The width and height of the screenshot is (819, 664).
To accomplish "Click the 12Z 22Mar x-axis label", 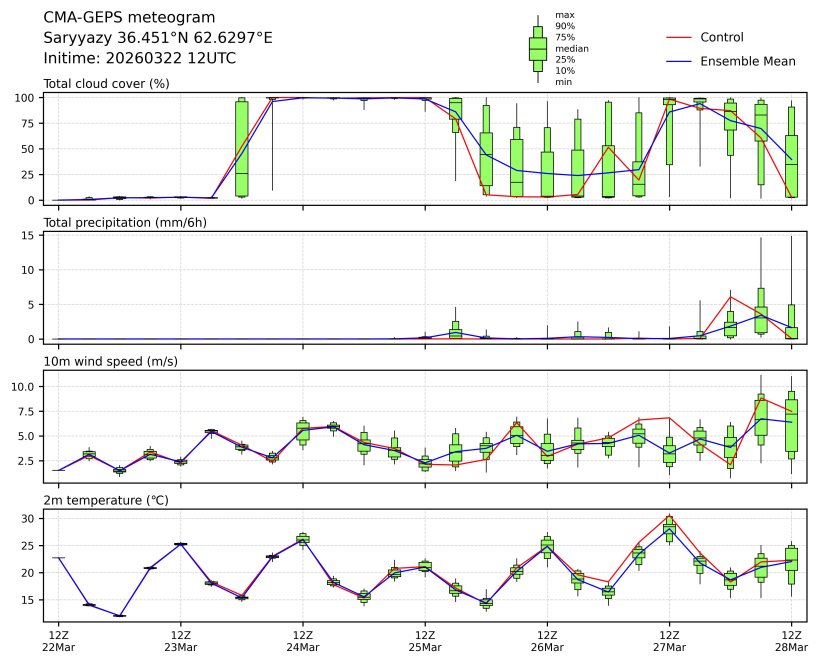I will (x=58, y=640).
